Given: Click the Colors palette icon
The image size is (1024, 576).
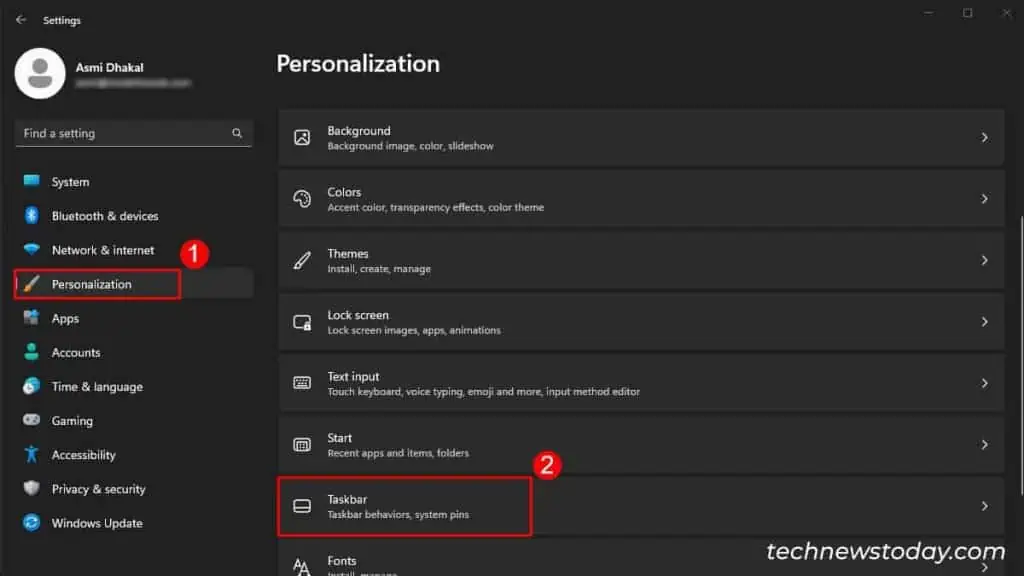Looking at the screenshot, I should [302, 199].
